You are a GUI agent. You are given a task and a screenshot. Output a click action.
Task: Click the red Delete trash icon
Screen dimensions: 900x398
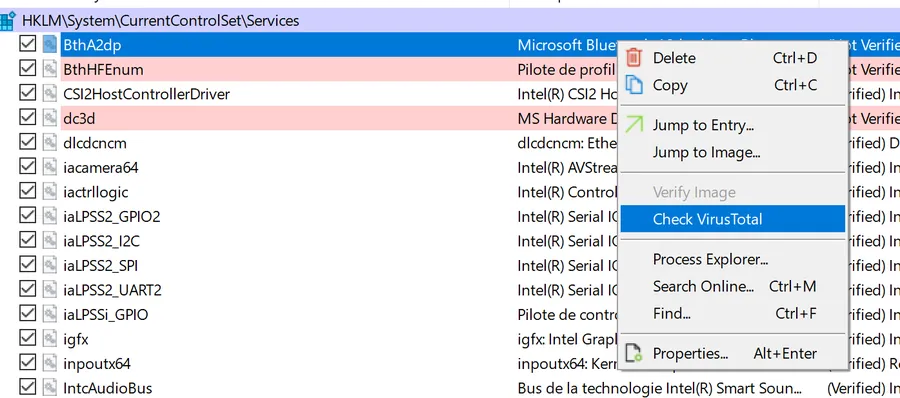click(634, 57)
